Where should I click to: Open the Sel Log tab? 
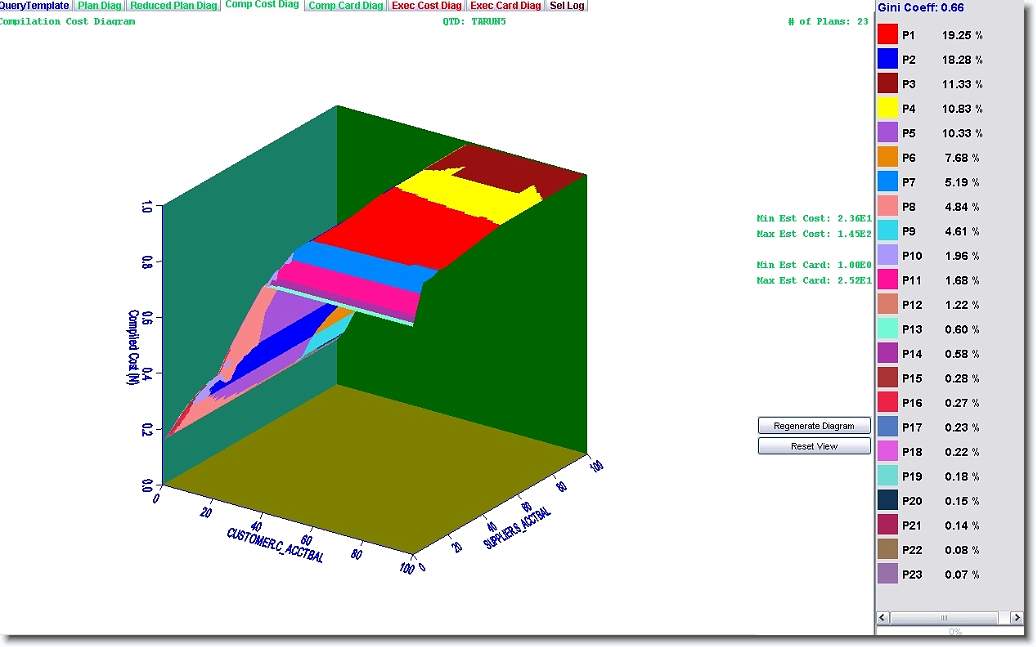pyautogui.click(x=567, y=6)
